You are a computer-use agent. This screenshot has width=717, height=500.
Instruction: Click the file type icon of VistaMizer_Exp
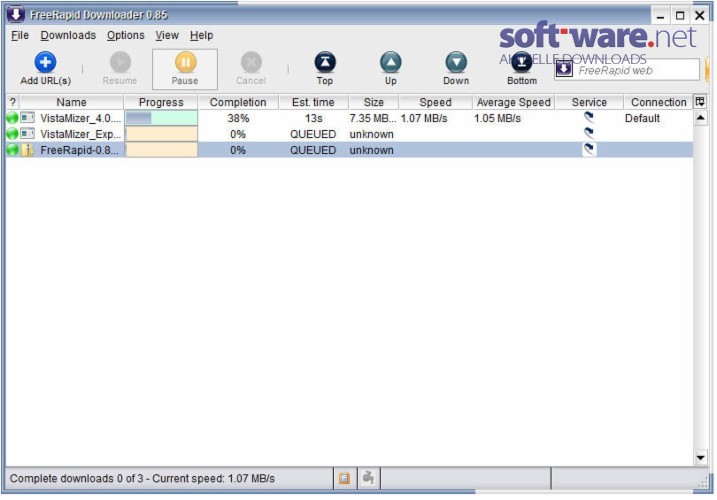[27, 134]
